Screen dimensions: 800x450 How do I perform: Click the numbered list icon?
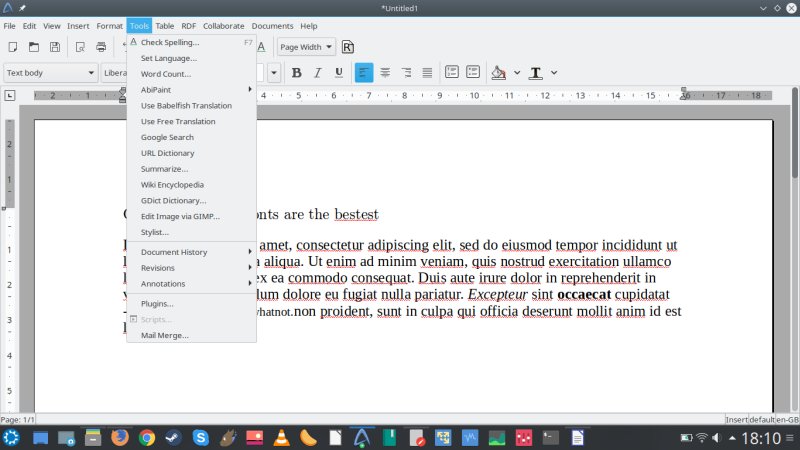click(x=451, y=72)
